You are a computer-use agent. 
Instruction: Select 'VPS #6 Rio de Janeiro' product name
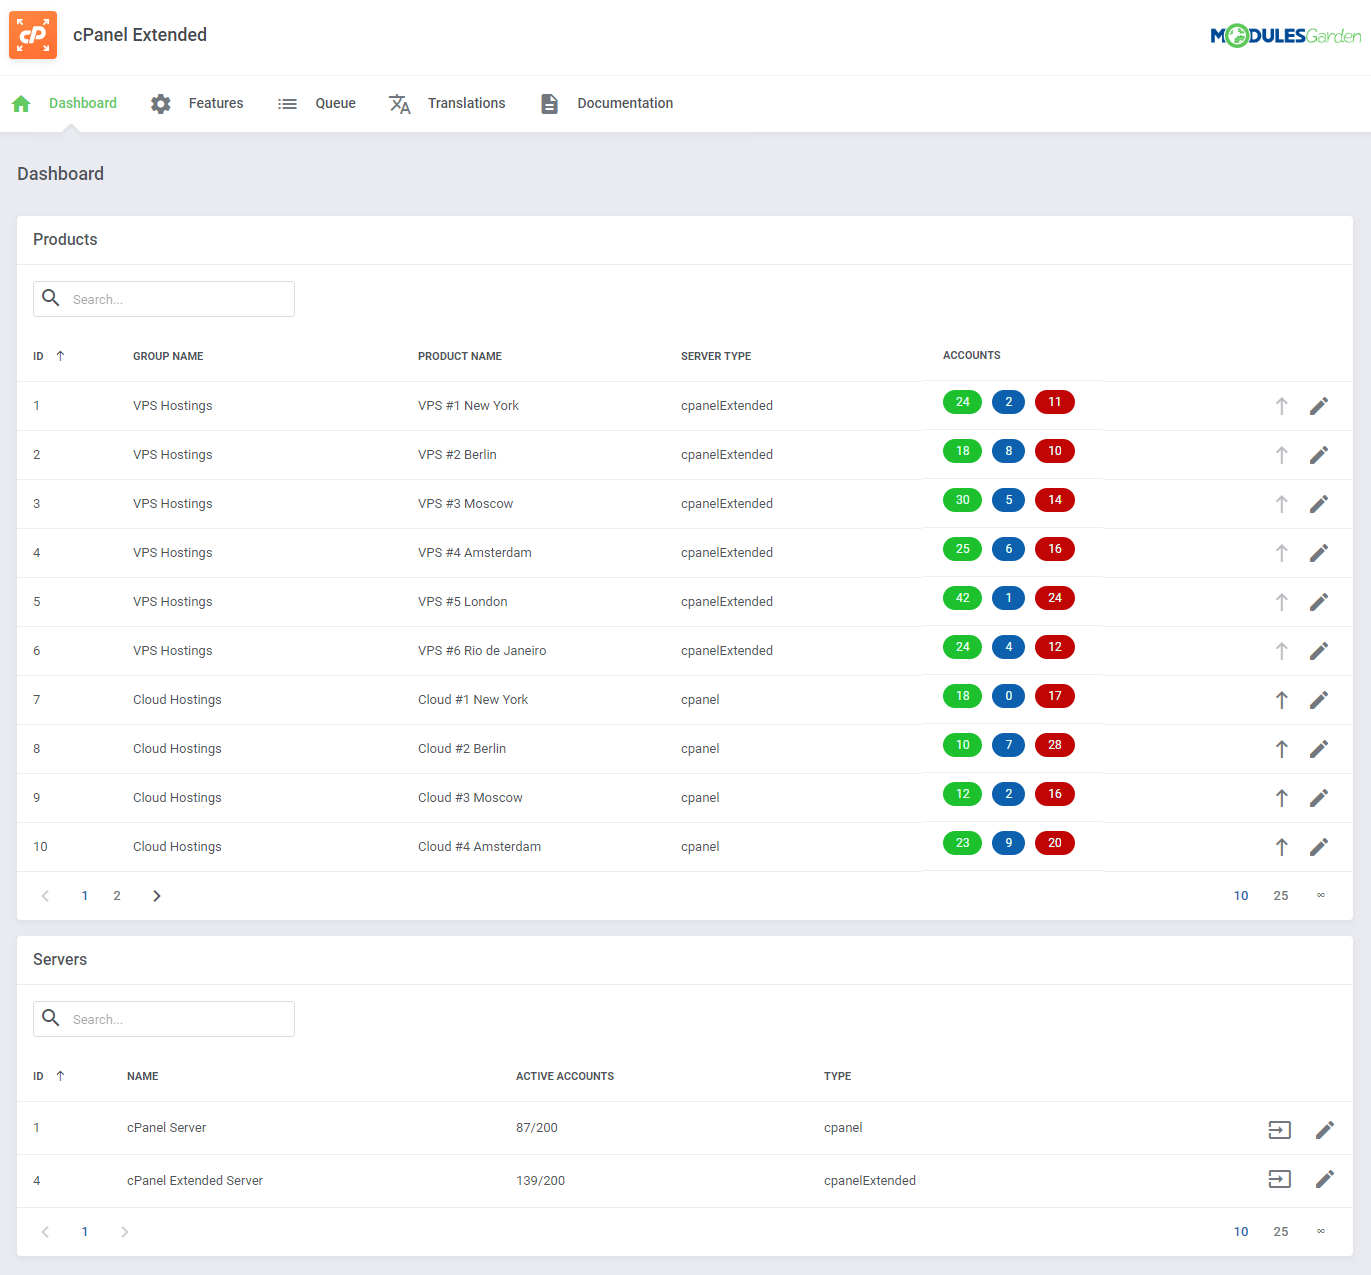click(482, 651)
